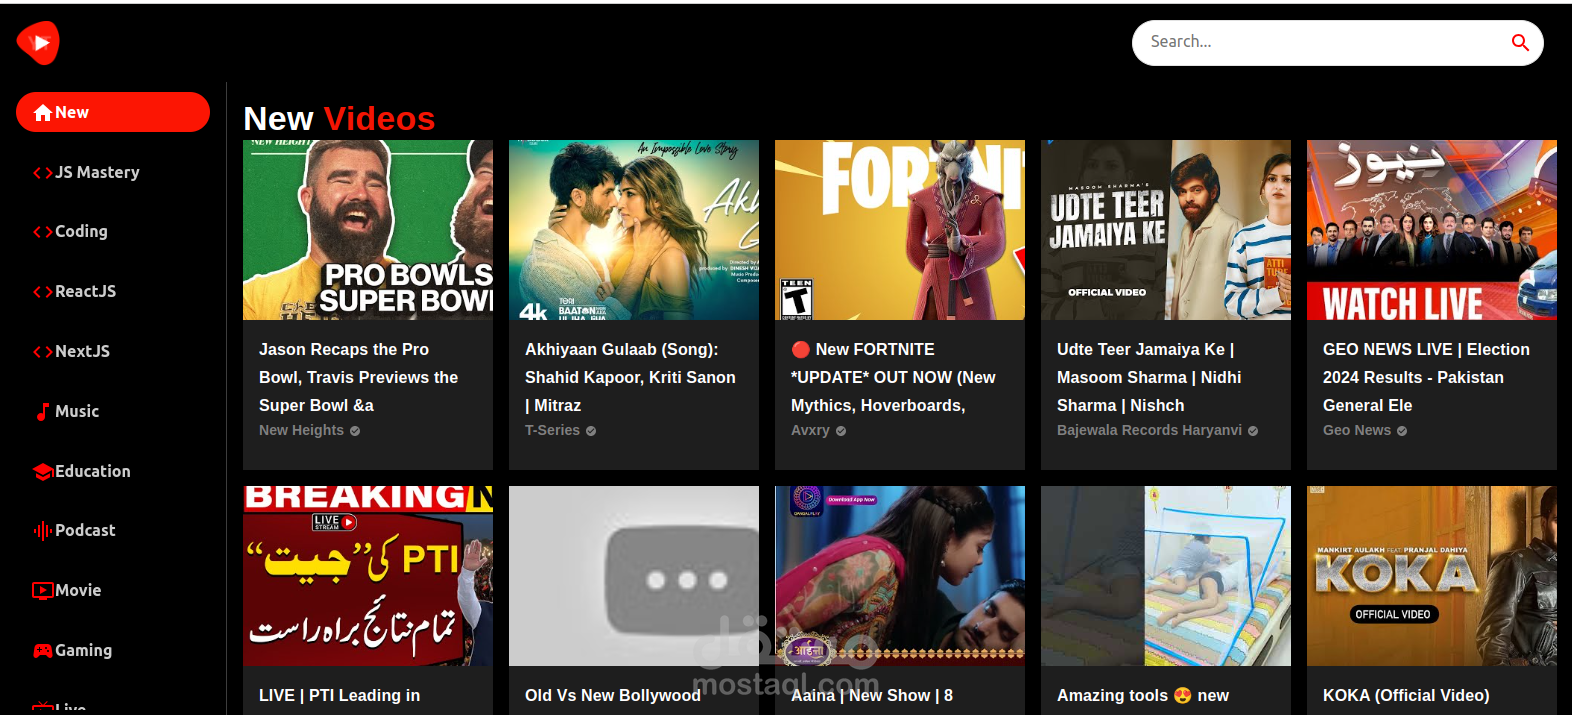The image size is (1572, 715).
Task: Click the code icon beside NextJS
Action: (43, 352)
